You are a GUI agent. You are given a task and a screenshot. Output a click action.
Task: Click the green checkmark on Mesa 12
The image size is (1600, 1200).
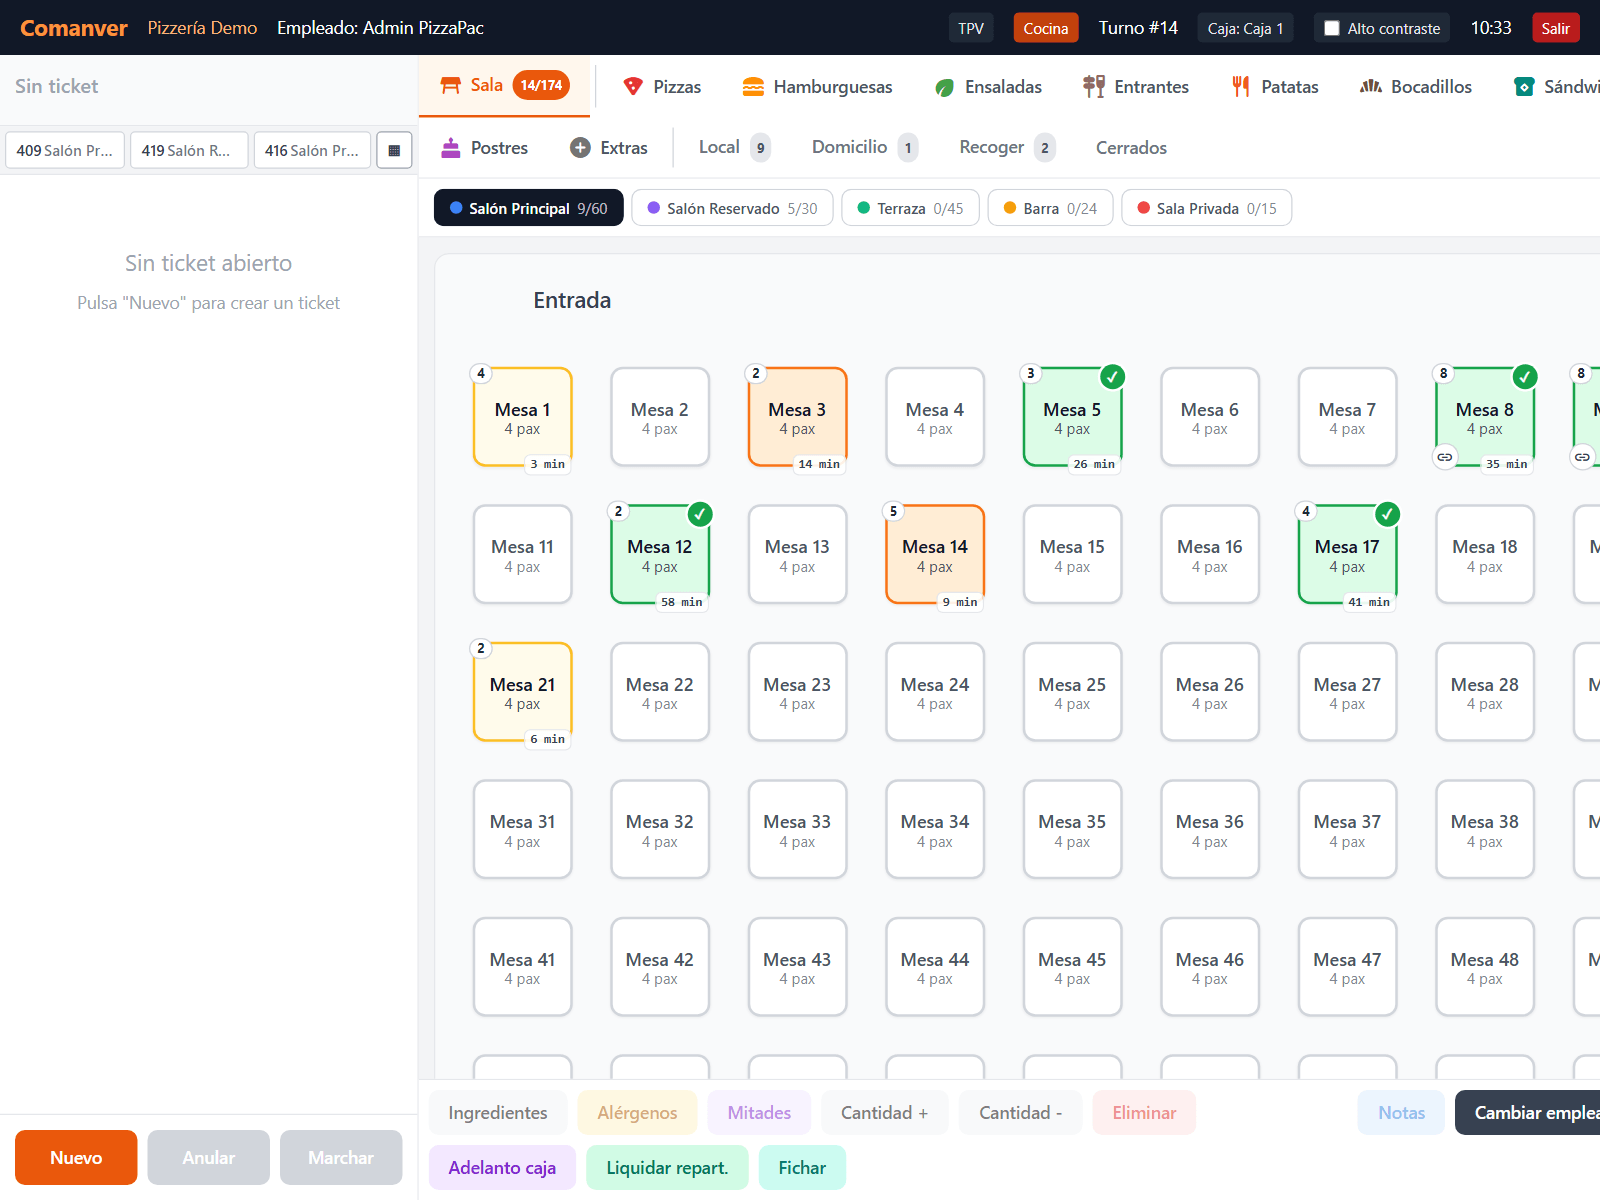700,514
